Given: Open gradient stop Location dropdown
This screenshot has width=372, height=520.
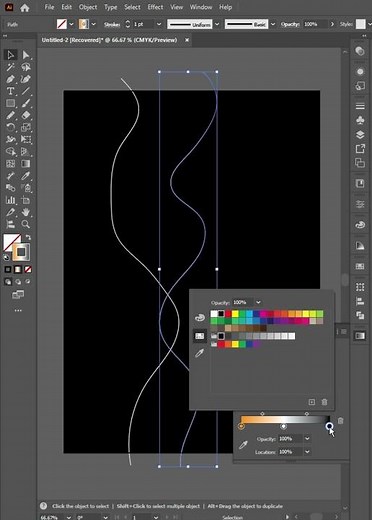Looking at the screenshot, I should 307,452.
